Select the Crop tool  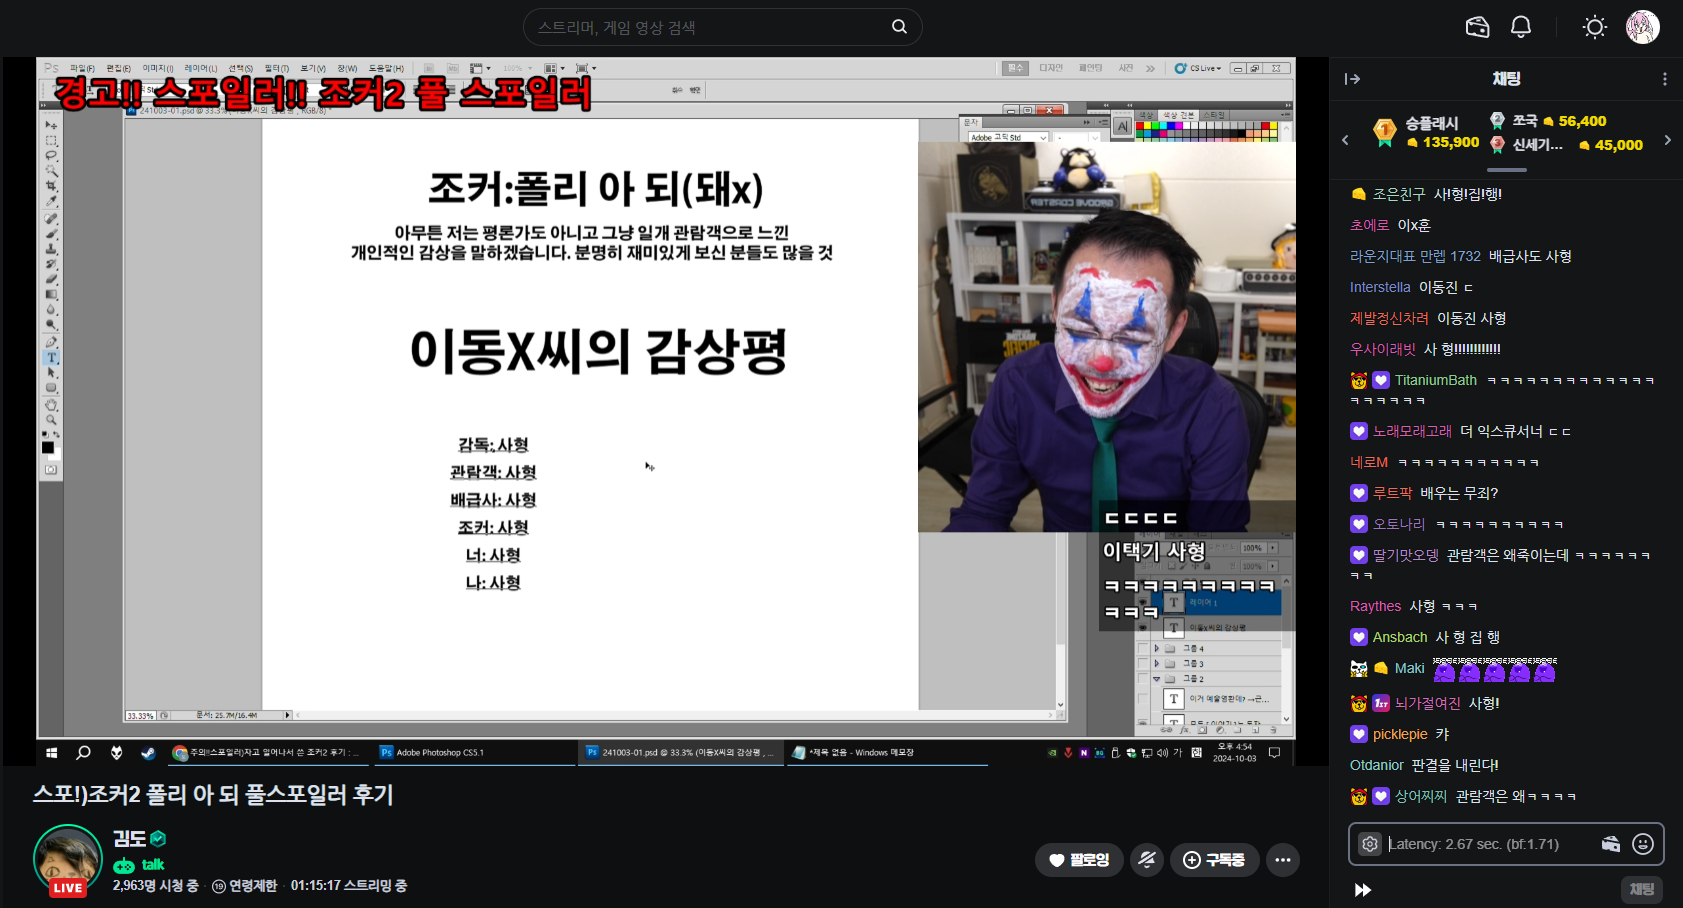tap(51, 186)
